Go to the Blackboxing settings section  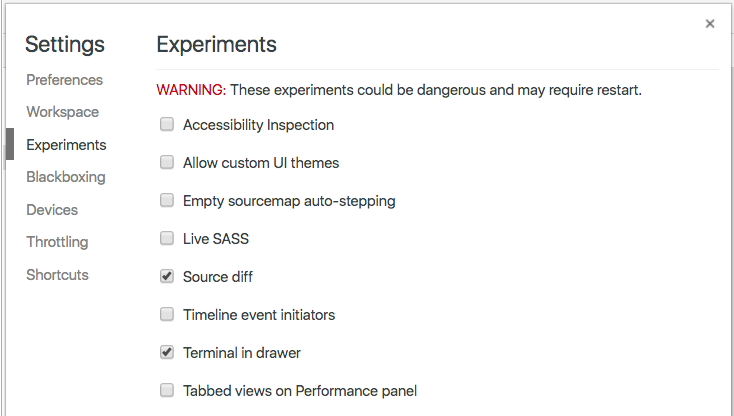[65, 177]
